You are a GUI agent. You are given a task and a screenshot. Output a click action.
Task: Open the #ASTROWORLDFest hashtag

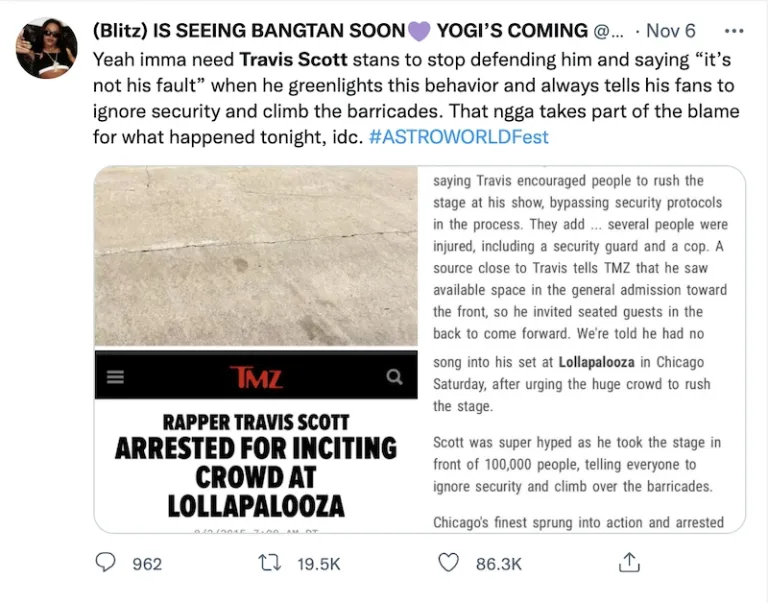459,136
